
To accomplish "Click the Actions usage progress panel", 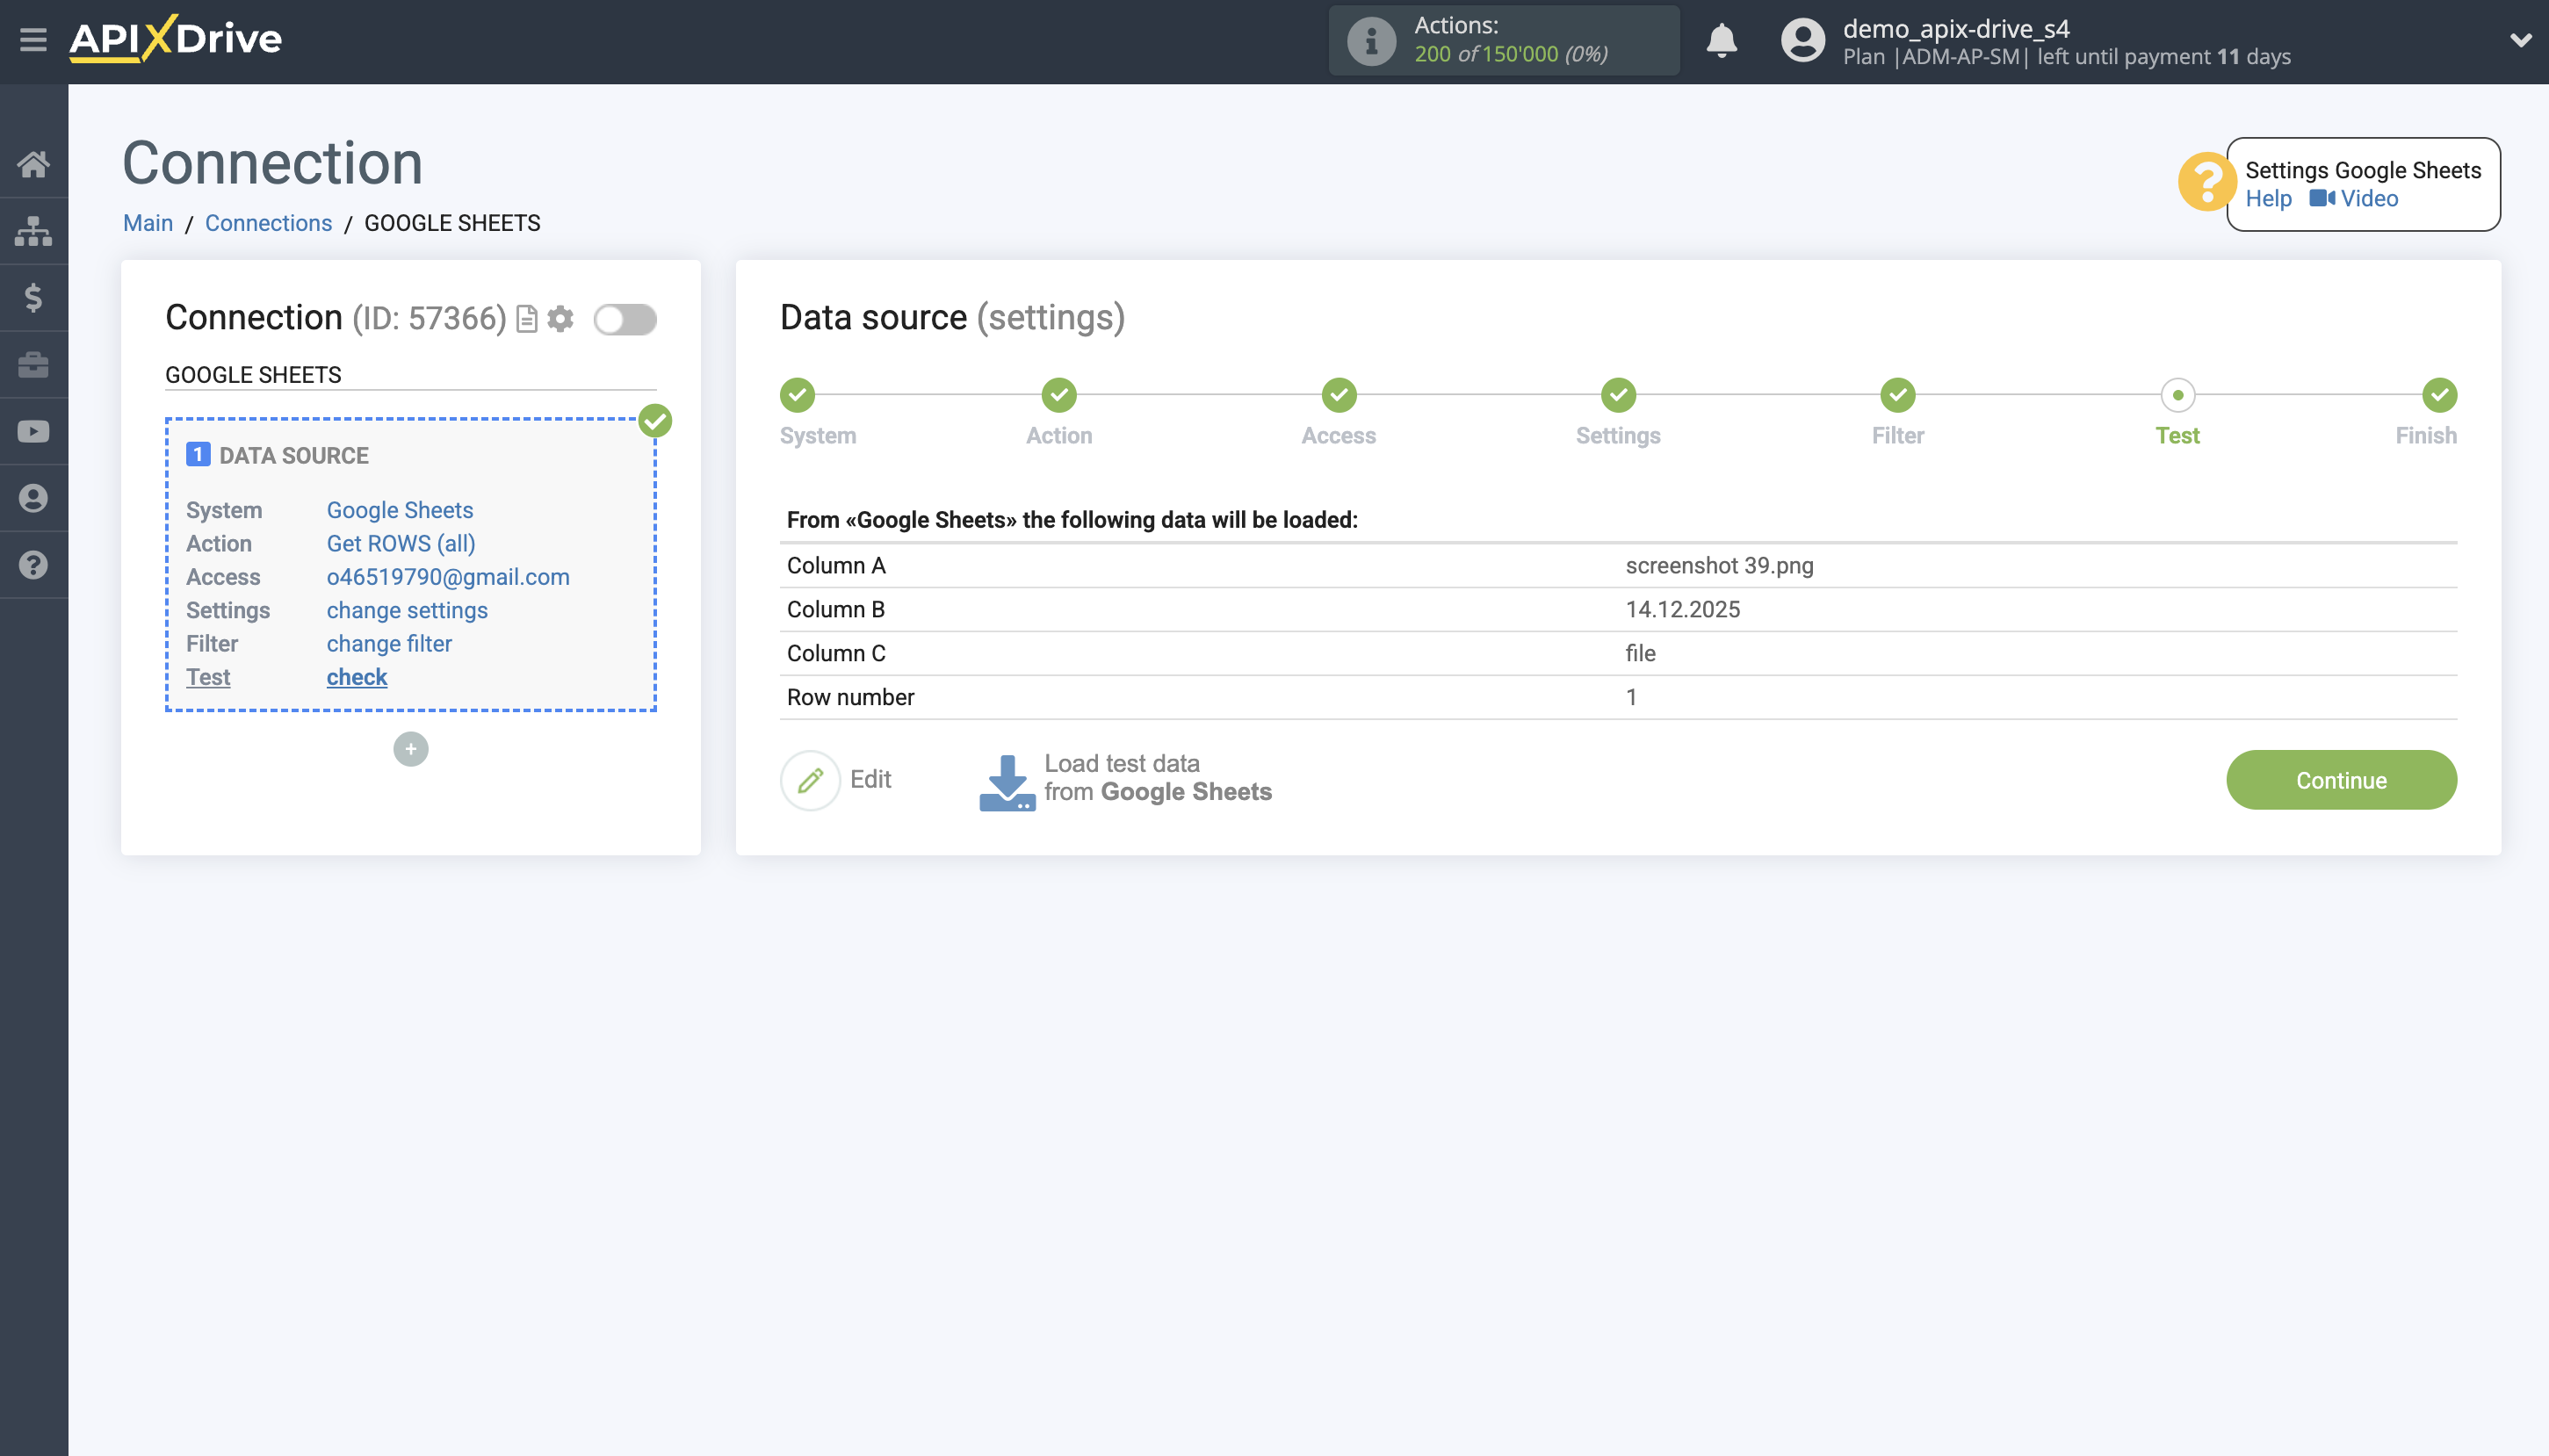I will (1504, 40).
